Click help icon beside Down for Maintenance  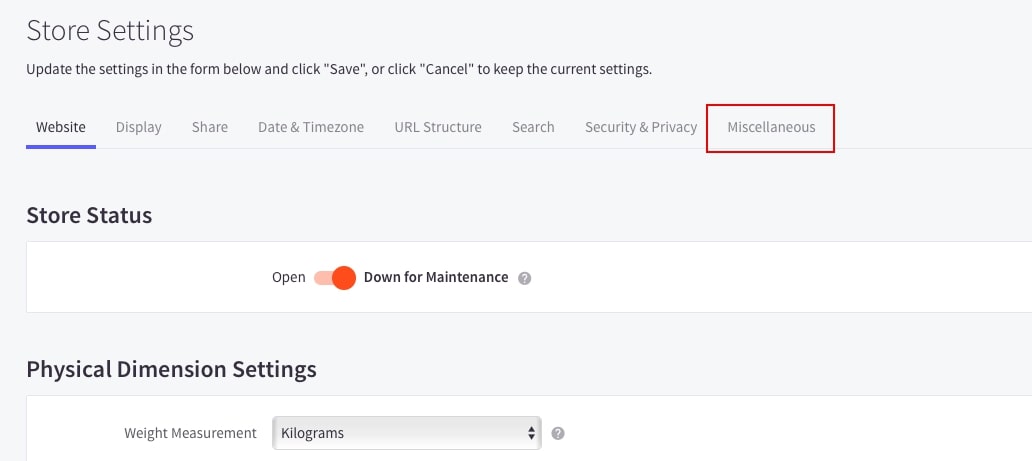(525, 278)
